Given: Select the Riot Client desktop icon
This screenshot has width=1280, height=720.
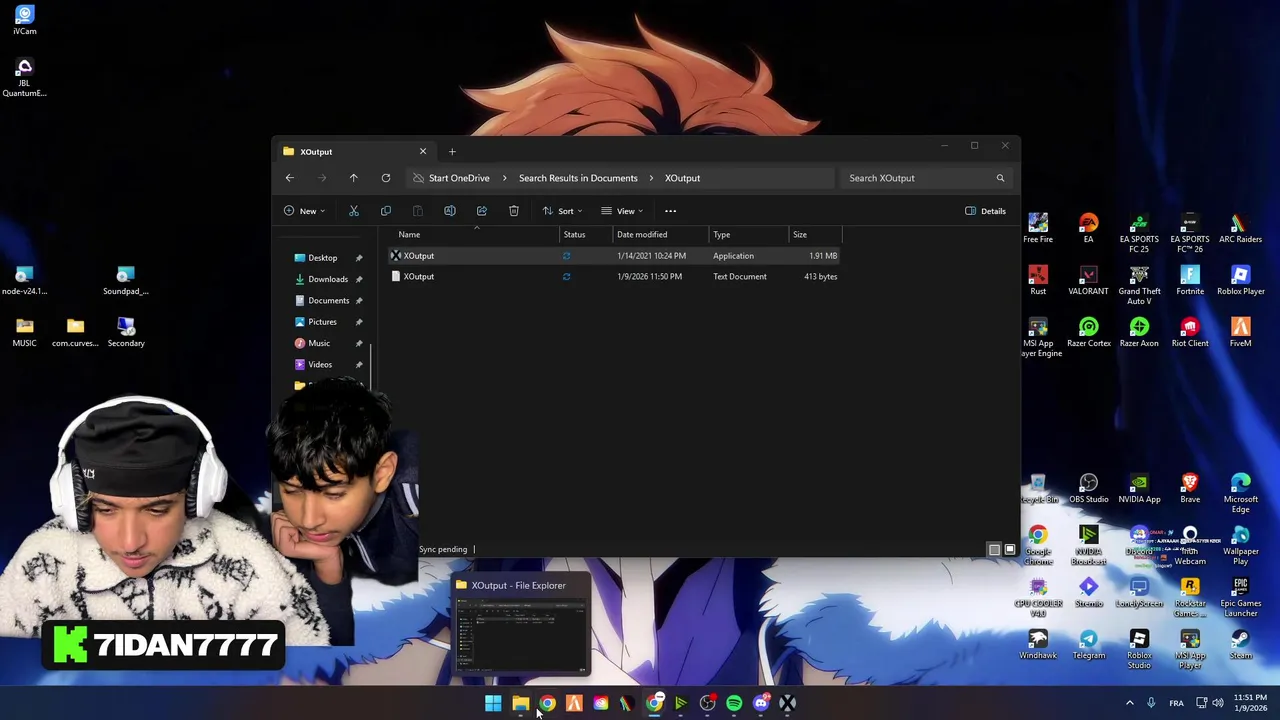Looking at the screenshot, I should [x=1190, y=333].
